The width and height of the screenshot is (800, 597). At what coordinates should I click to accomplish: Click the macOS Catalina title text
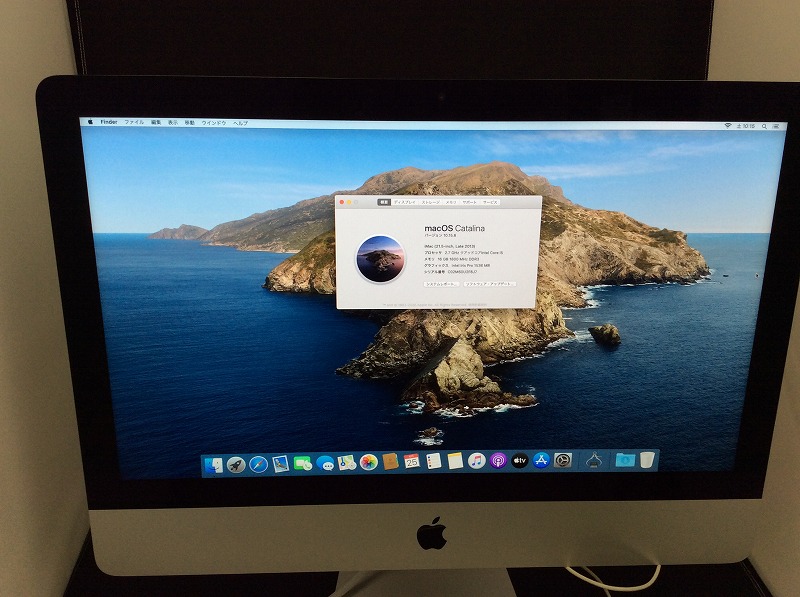(x=454, y=228)
